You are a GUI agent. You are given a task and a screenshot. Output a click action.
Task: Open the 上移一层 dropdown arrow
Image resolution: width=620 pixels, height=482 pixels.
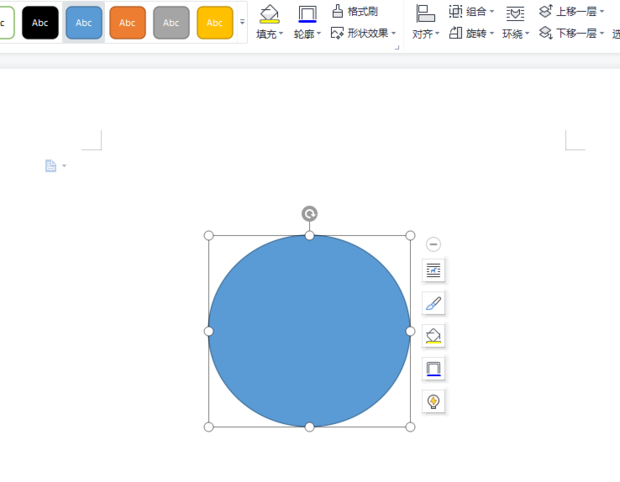[x=602, y=11]
